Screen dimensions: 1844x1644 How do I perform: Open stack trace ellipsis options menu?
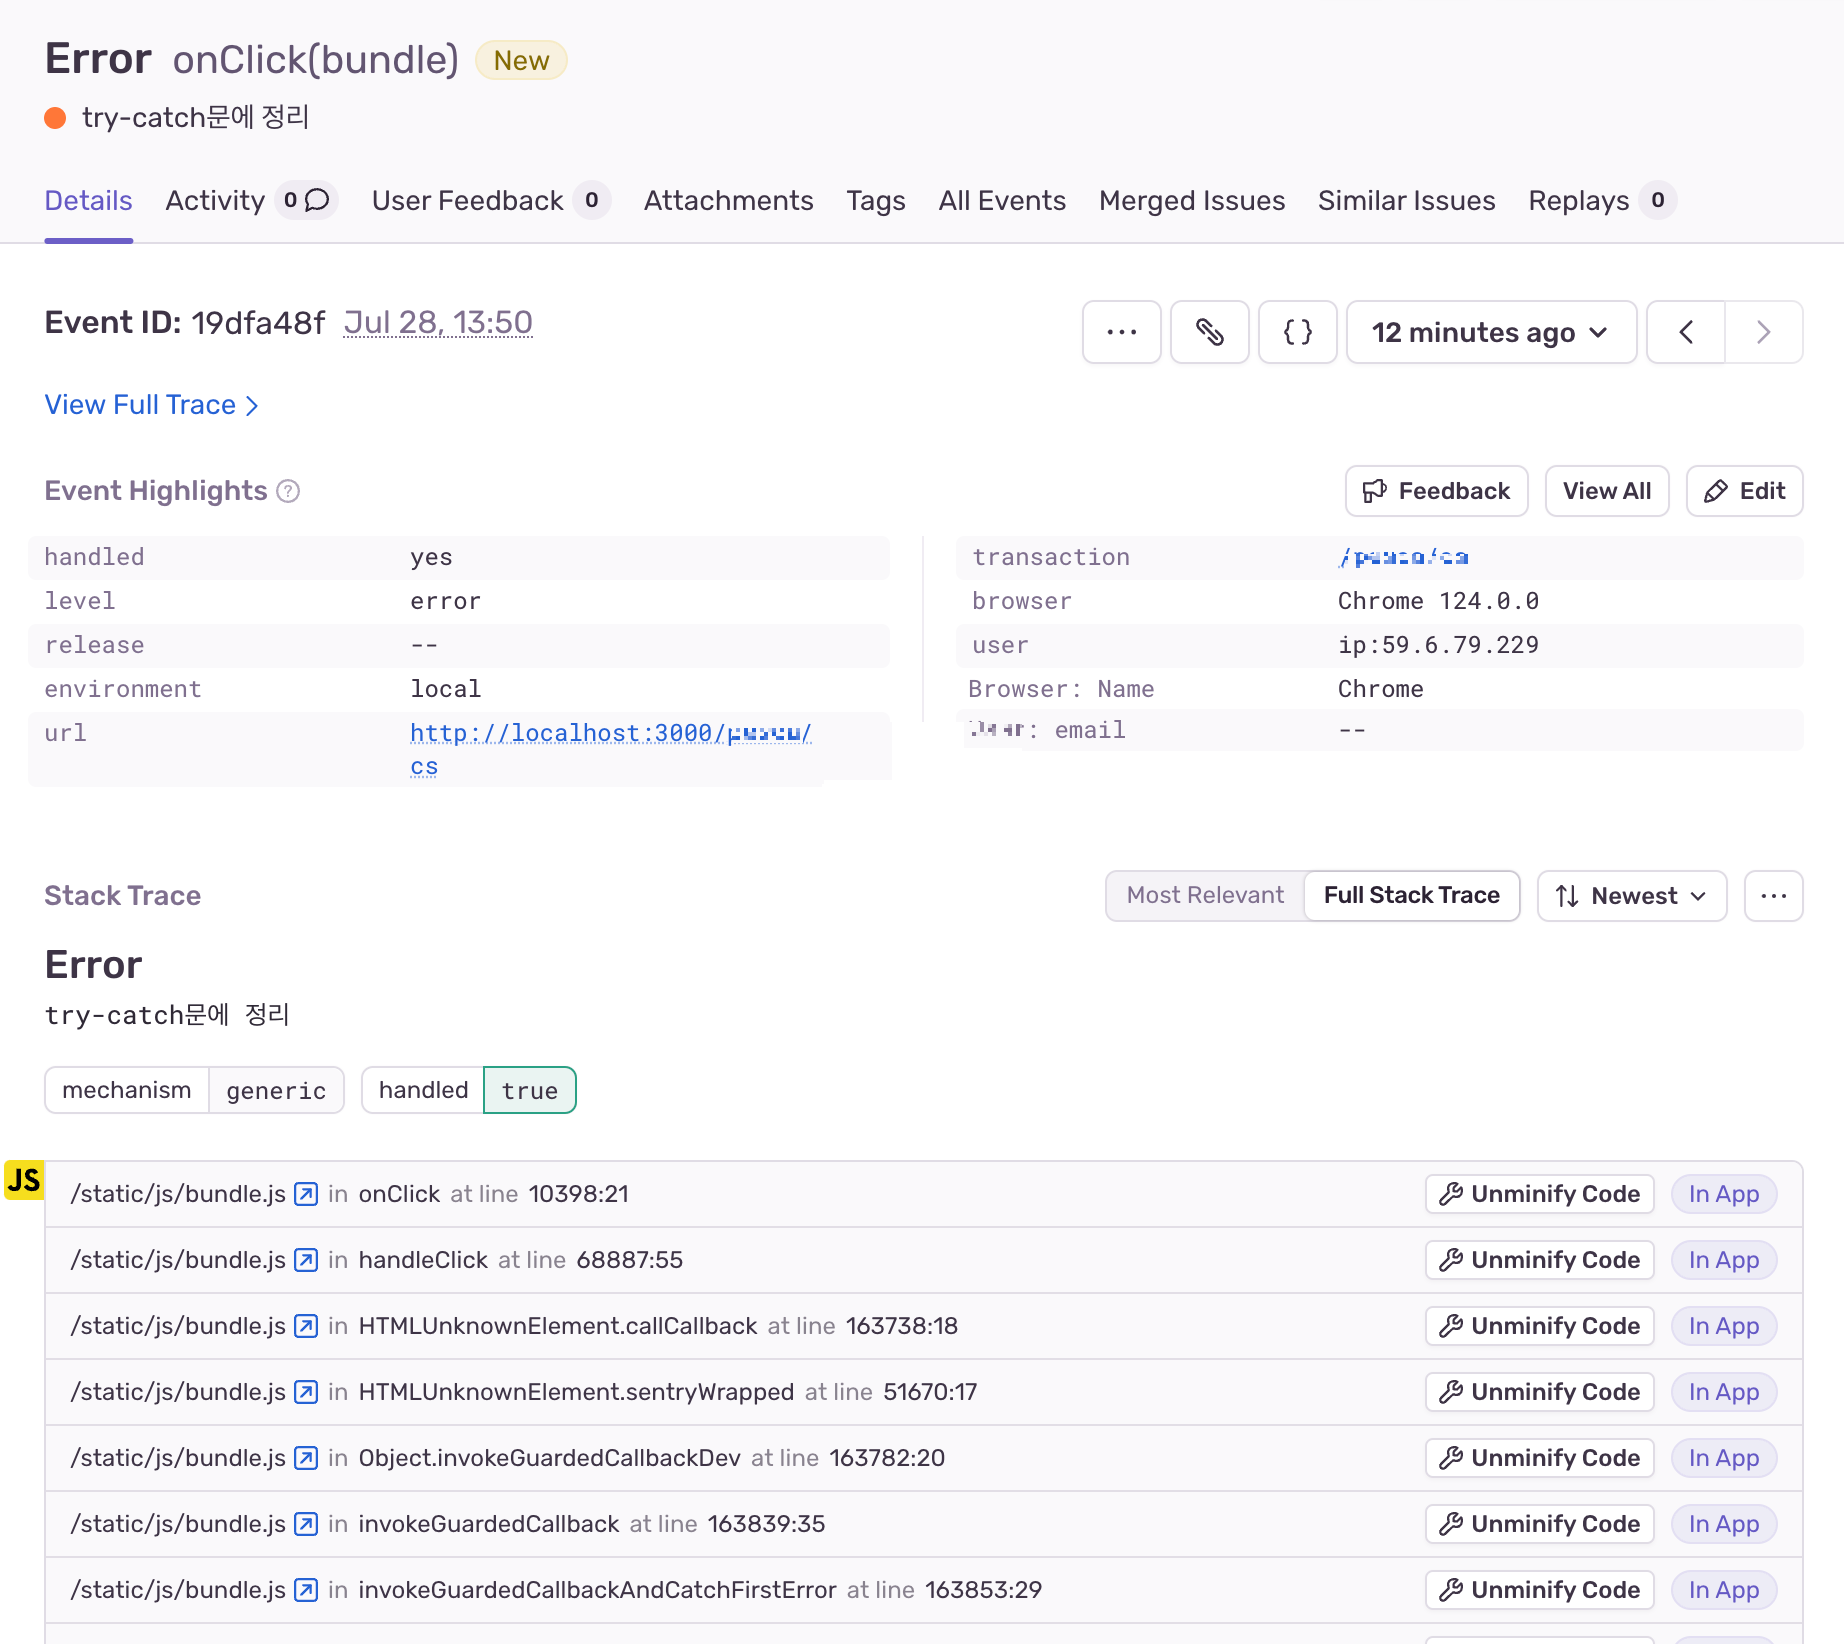click(1773, 895)
